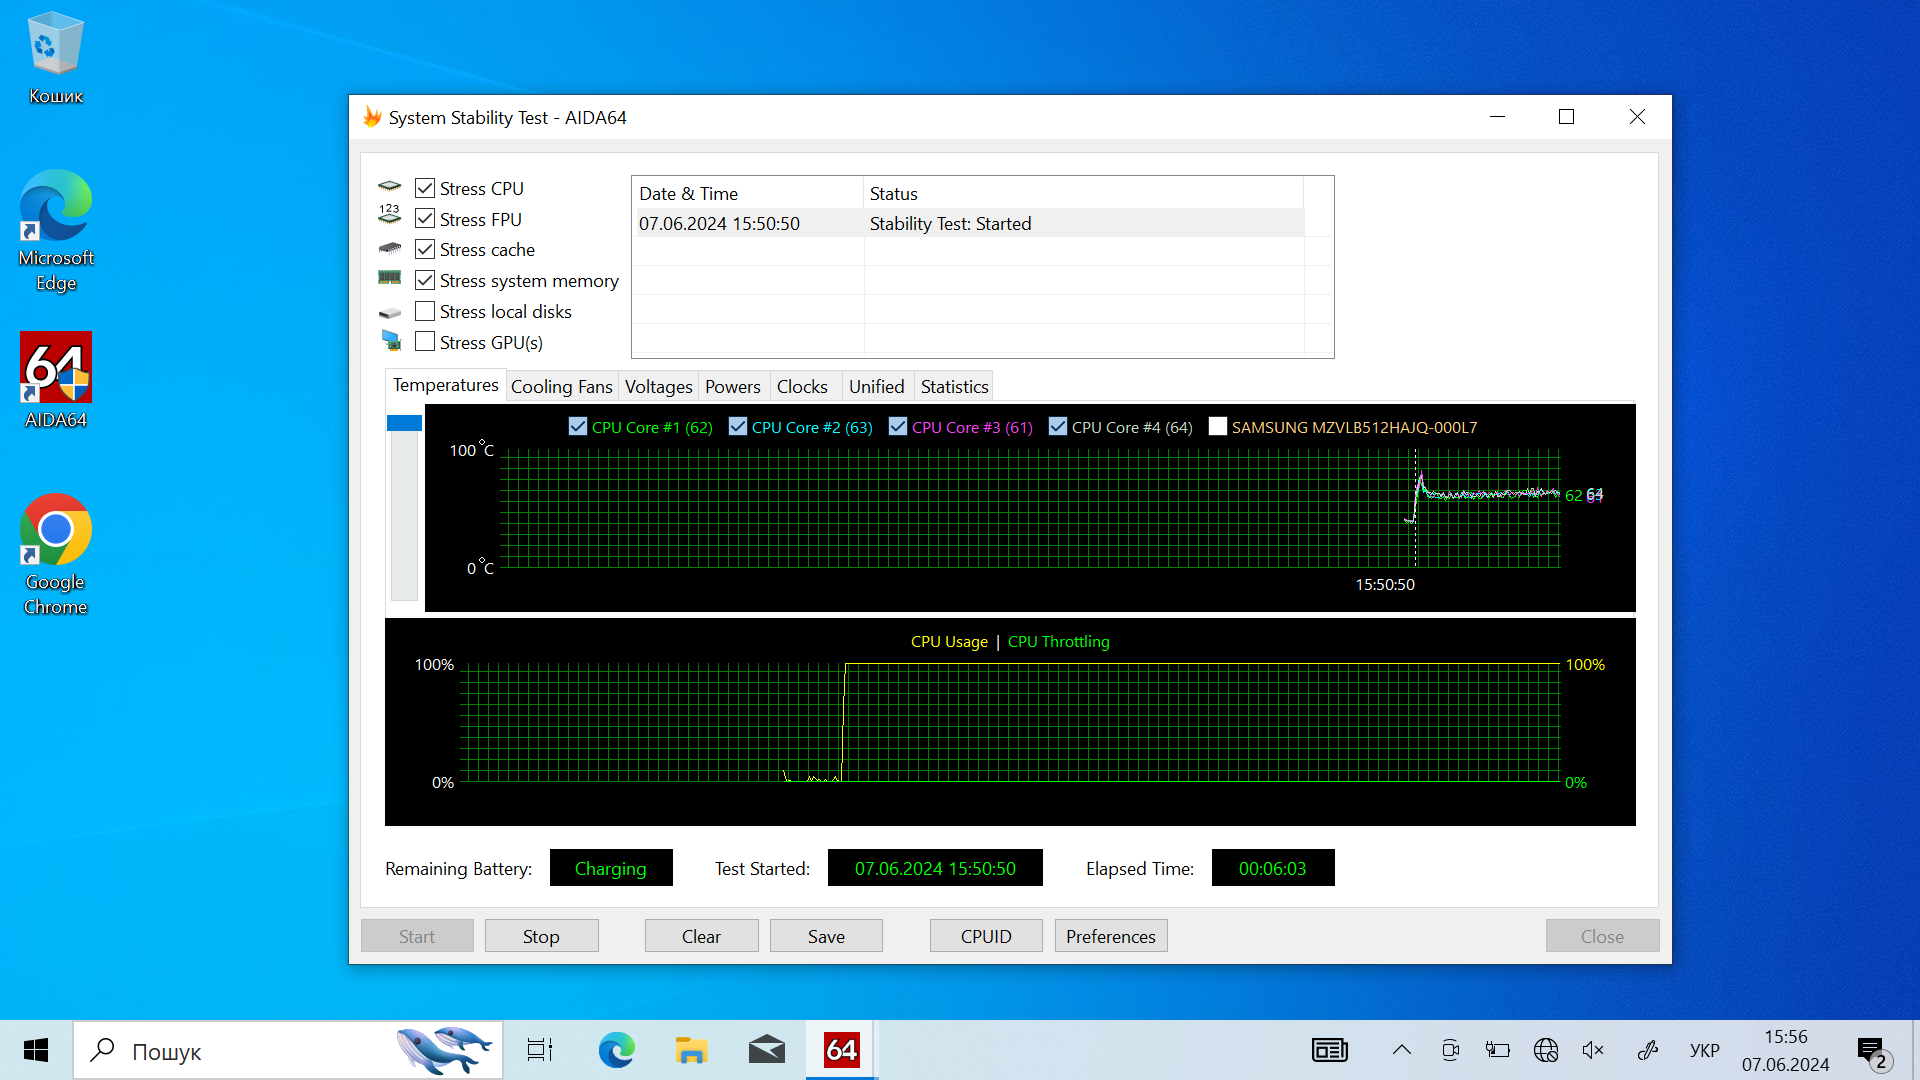Click the Charging battery status value

click(x=610, y=868)
